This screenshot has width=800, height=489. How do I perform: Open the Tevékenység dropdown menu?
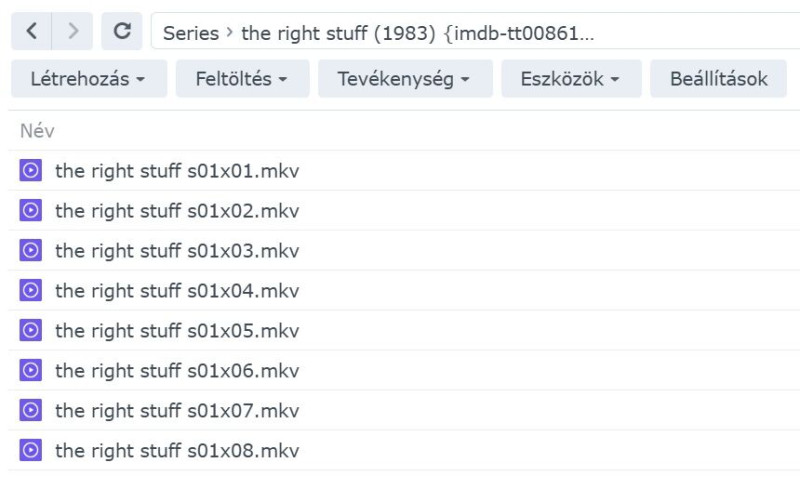coord(405,79)
